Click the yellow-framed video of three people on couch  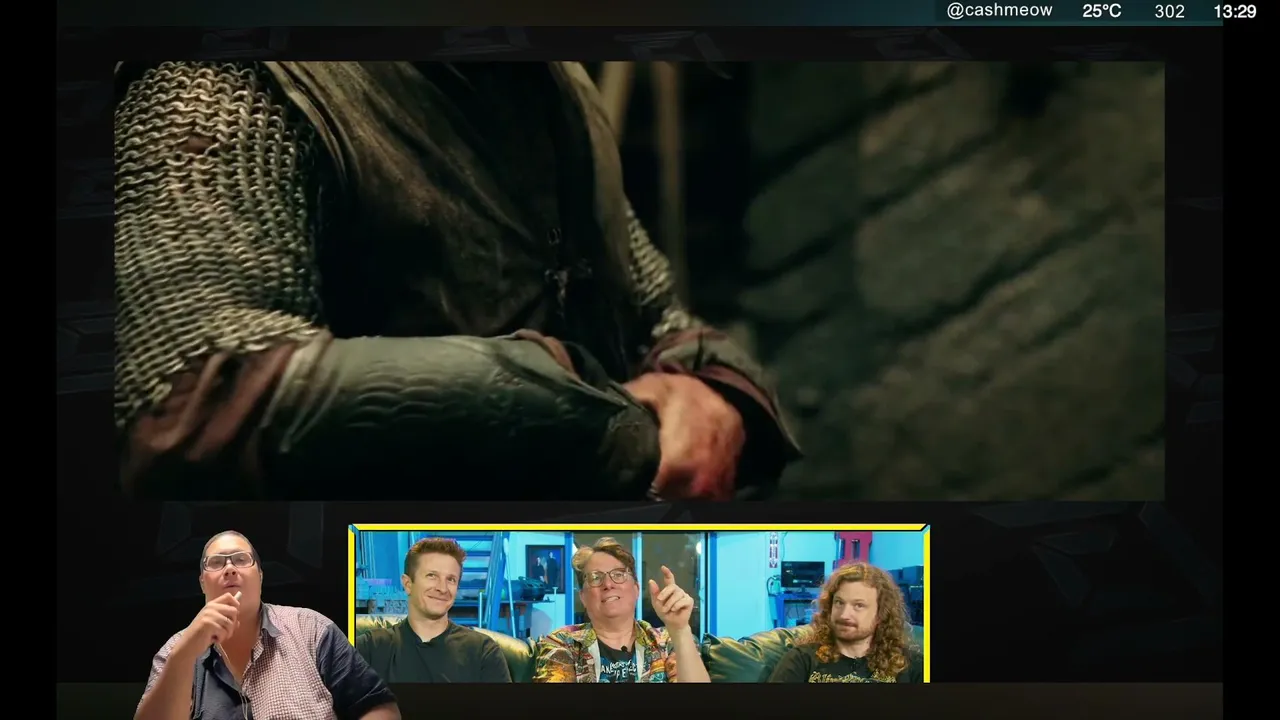pyautogui.click(x=639, y=603)
